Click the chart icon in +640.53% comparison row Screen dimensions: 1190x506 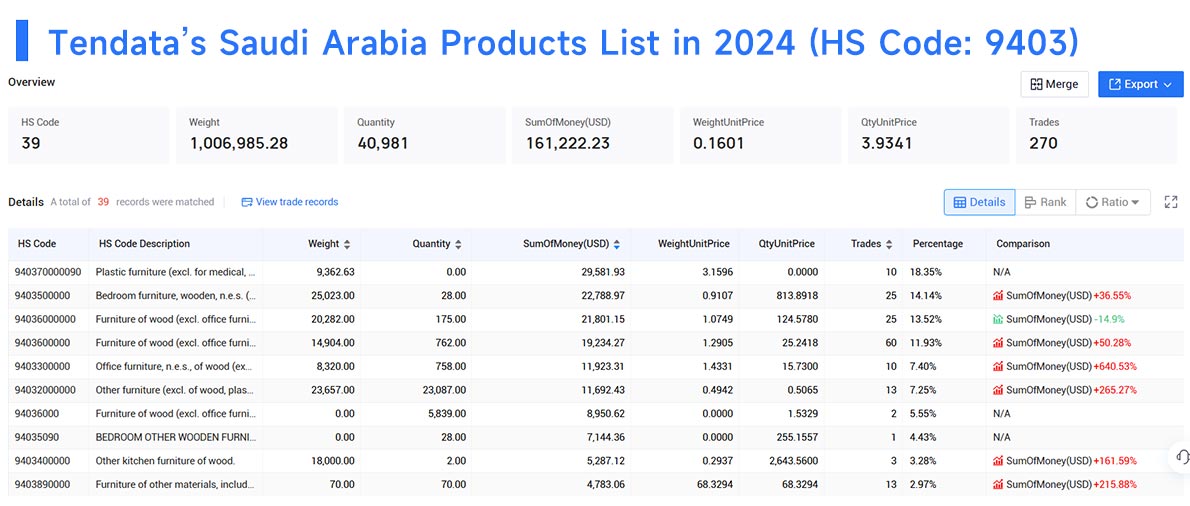click(998, 366)
